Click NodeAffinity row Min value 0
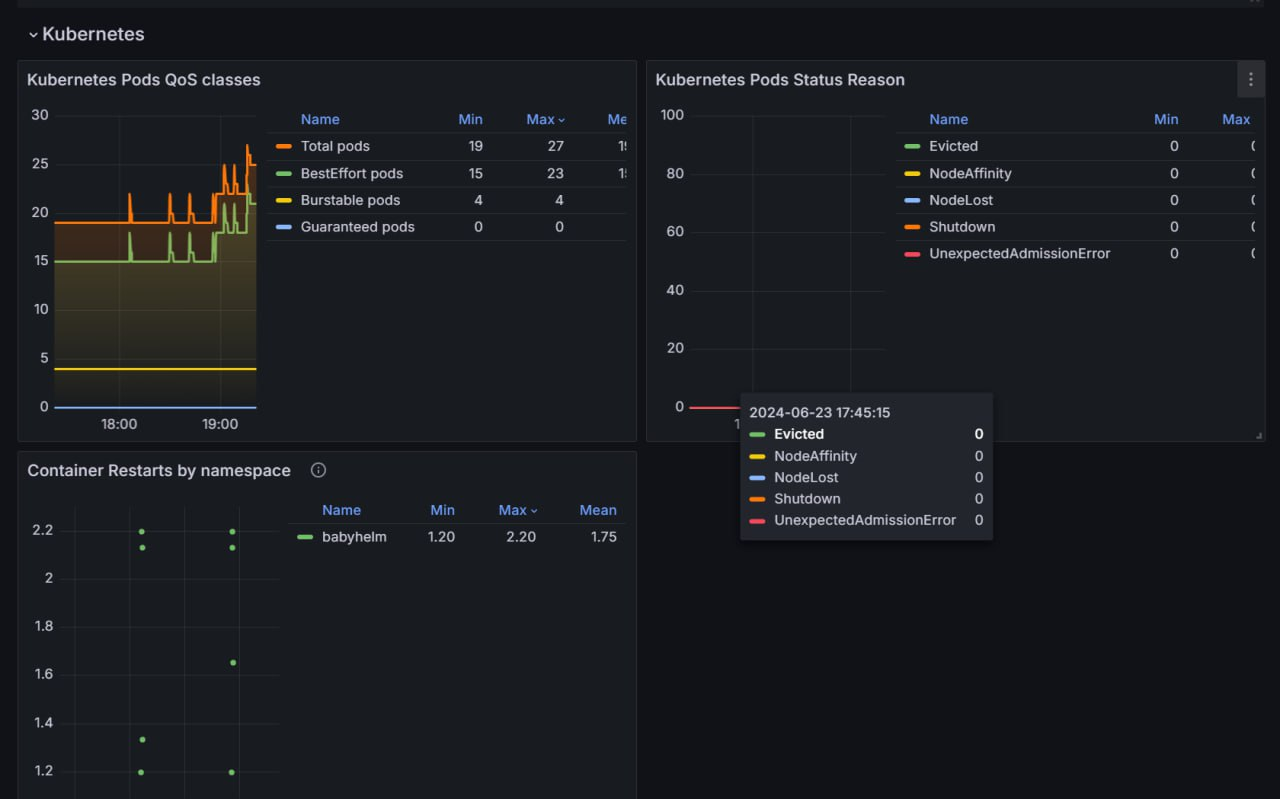 pyautogui.click(x=1174, y=173)
